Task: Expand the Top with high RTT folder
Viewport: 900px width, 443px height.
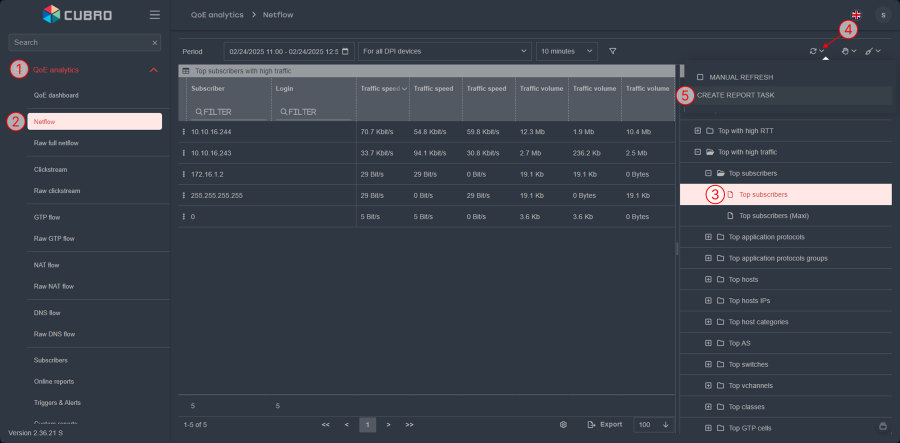Action: coord(696,131)
